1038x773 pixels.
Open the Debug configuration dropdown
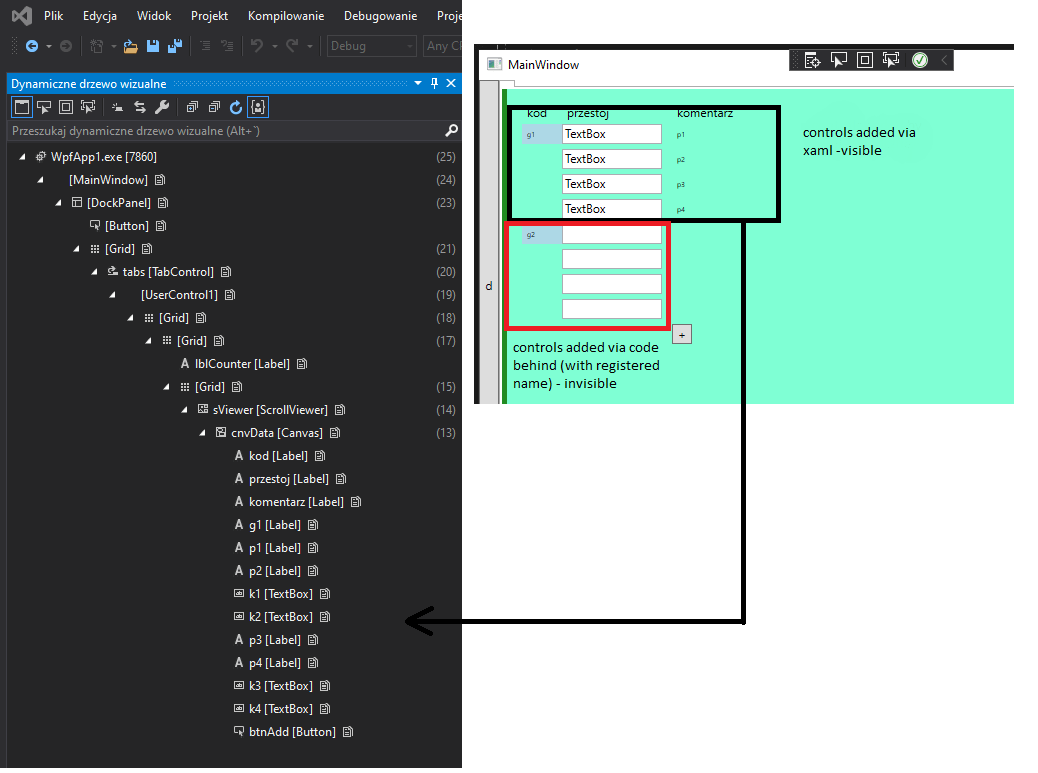click(369, 46)
